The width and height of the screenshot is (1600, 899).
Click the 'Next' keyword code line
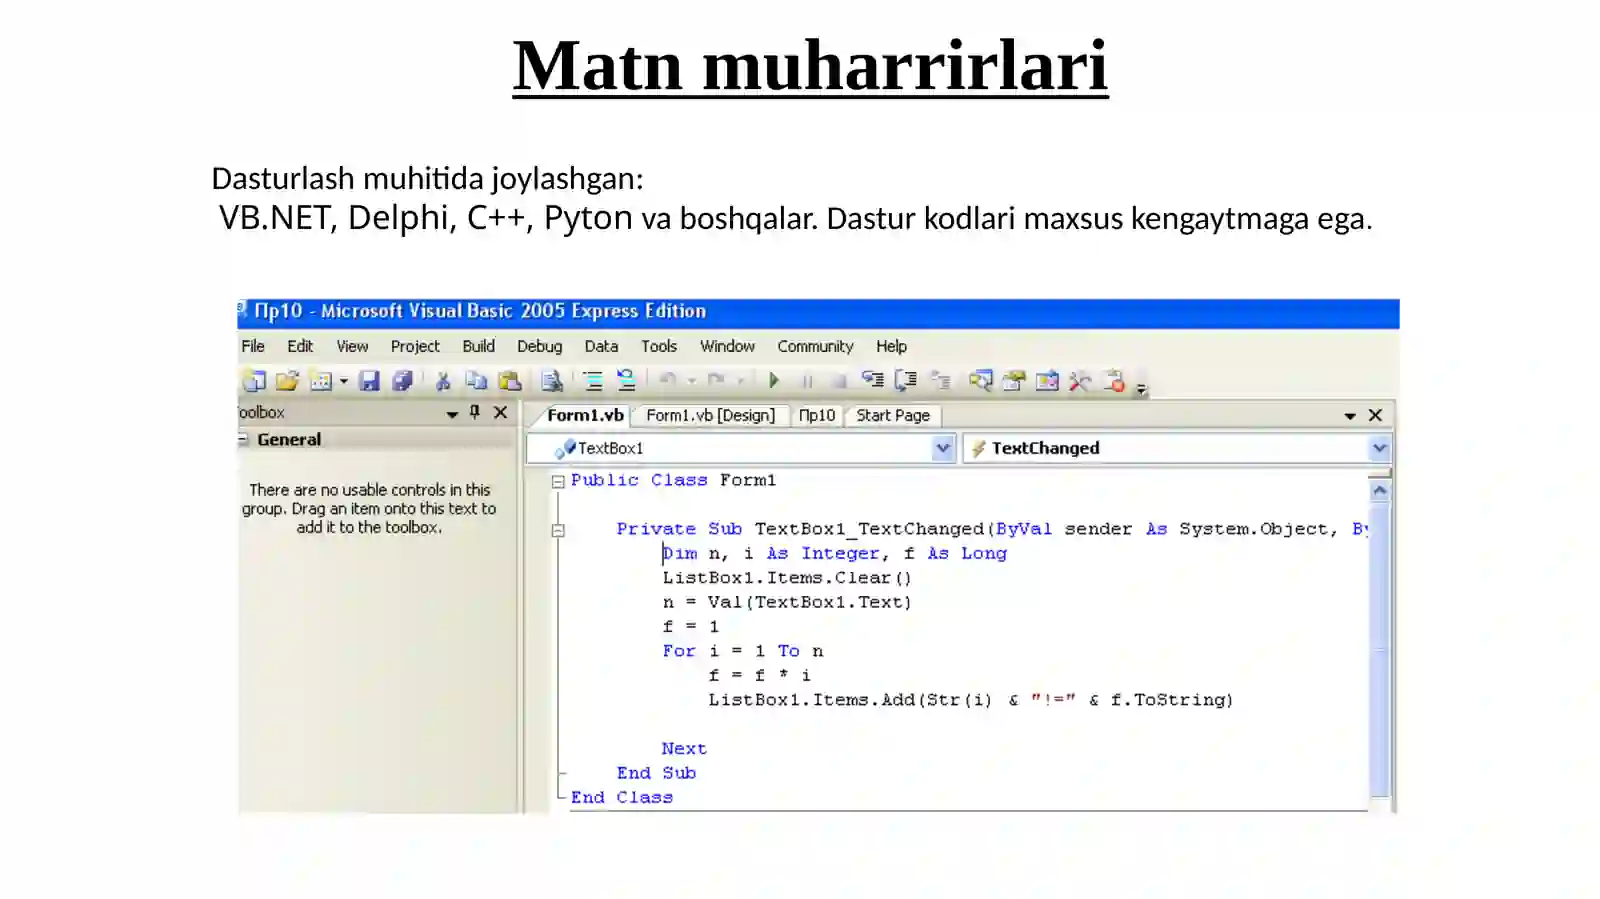[x=684, y=748]
